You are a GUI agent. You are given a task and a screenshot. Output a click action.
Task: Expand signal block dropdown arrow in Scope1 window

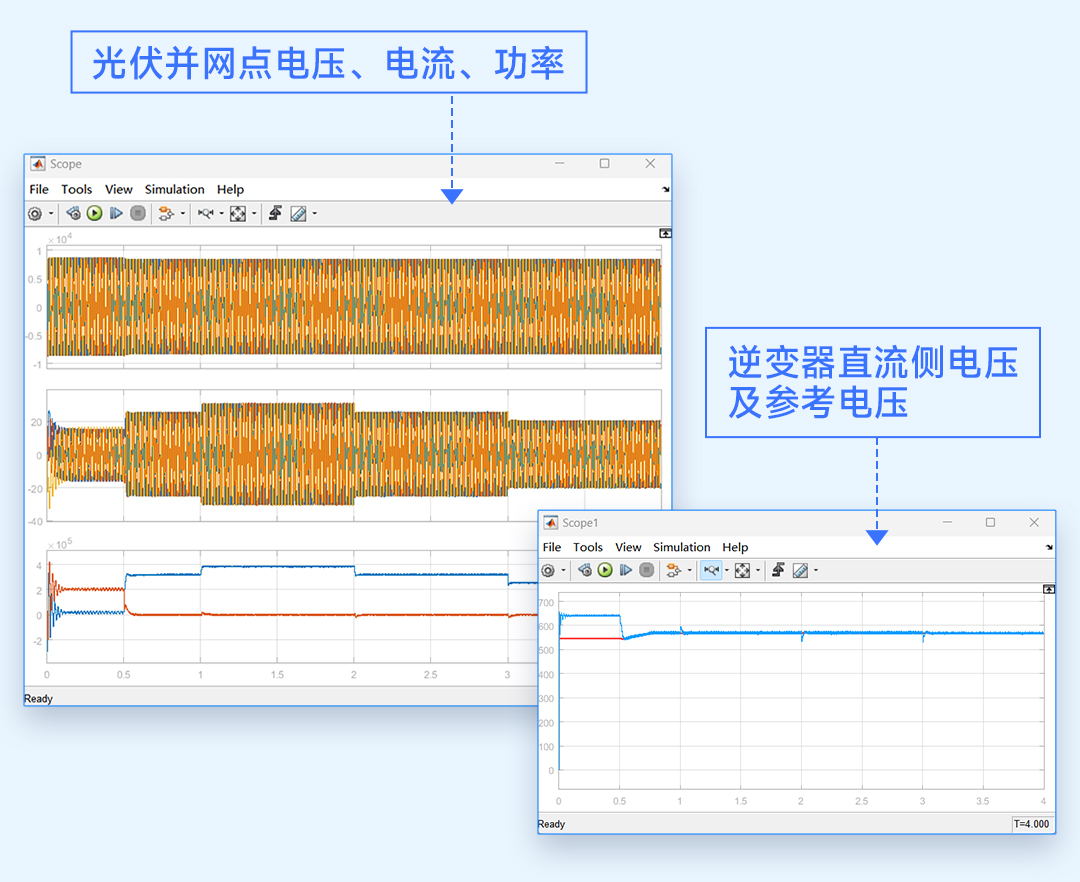point(689,570)
